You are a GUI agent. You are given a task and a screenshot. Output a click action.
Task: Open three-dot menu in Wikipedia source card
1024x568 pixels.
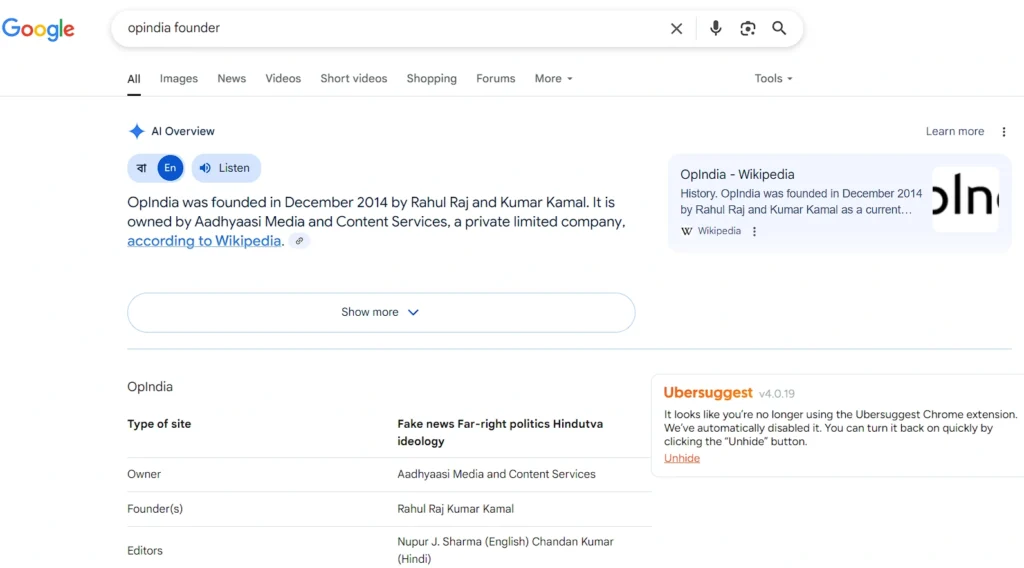pos(754,231)
